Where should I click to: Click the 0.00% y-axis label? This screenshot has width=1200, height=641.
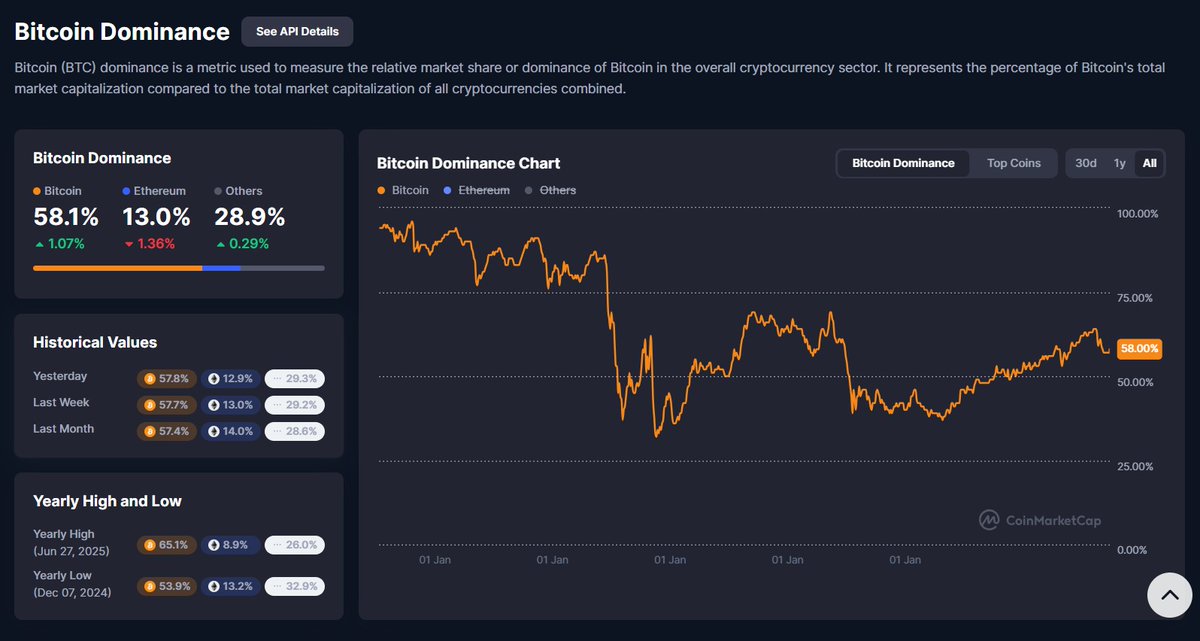pos(1132,550)
